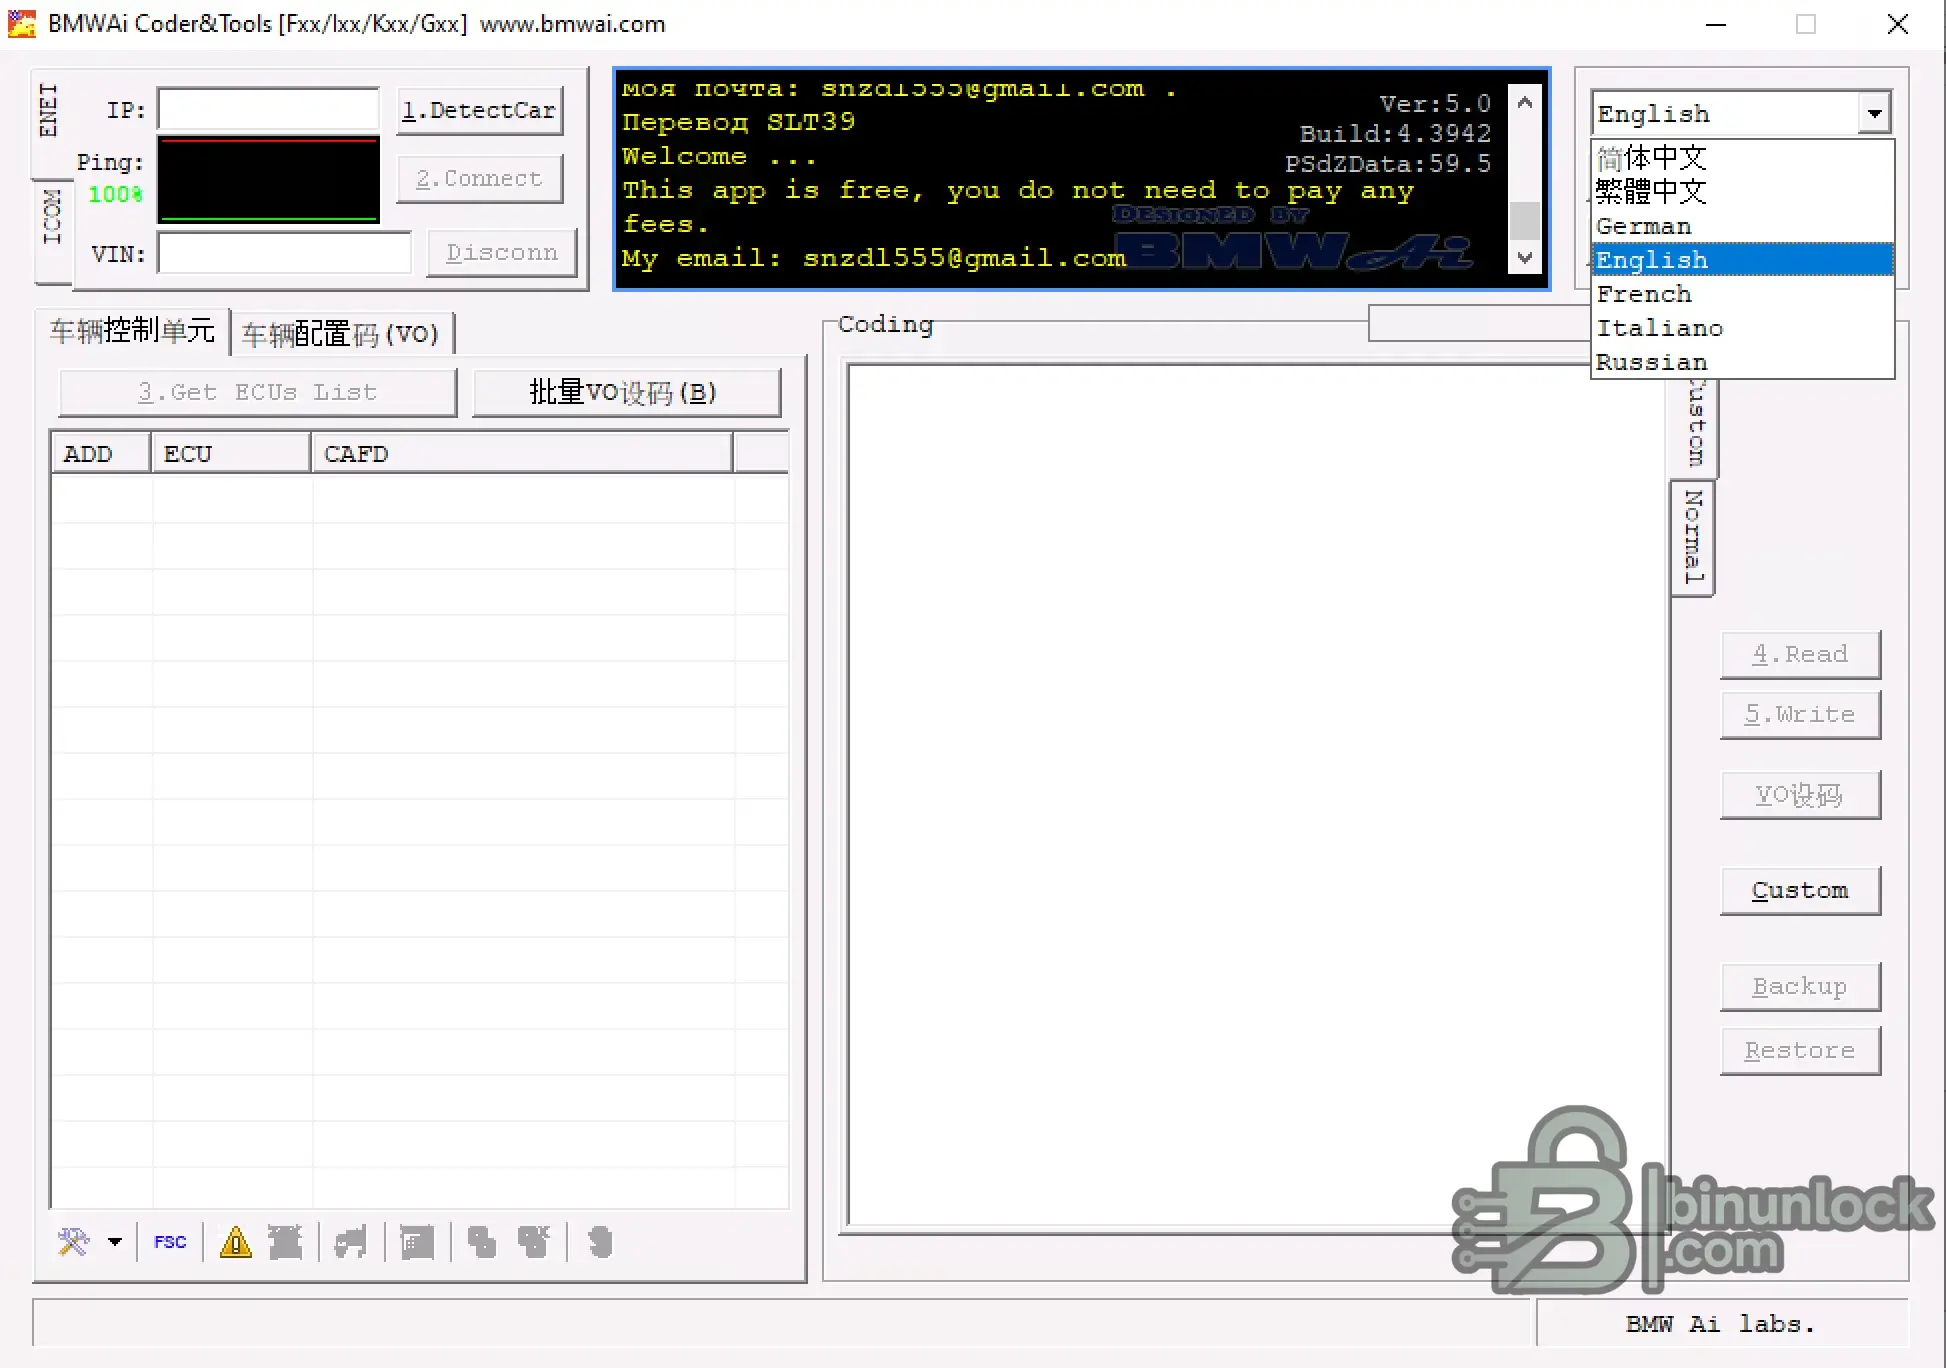
Task: Click the 'BMW Ai labs.' status text
Action: [x=1720, y=1324]
